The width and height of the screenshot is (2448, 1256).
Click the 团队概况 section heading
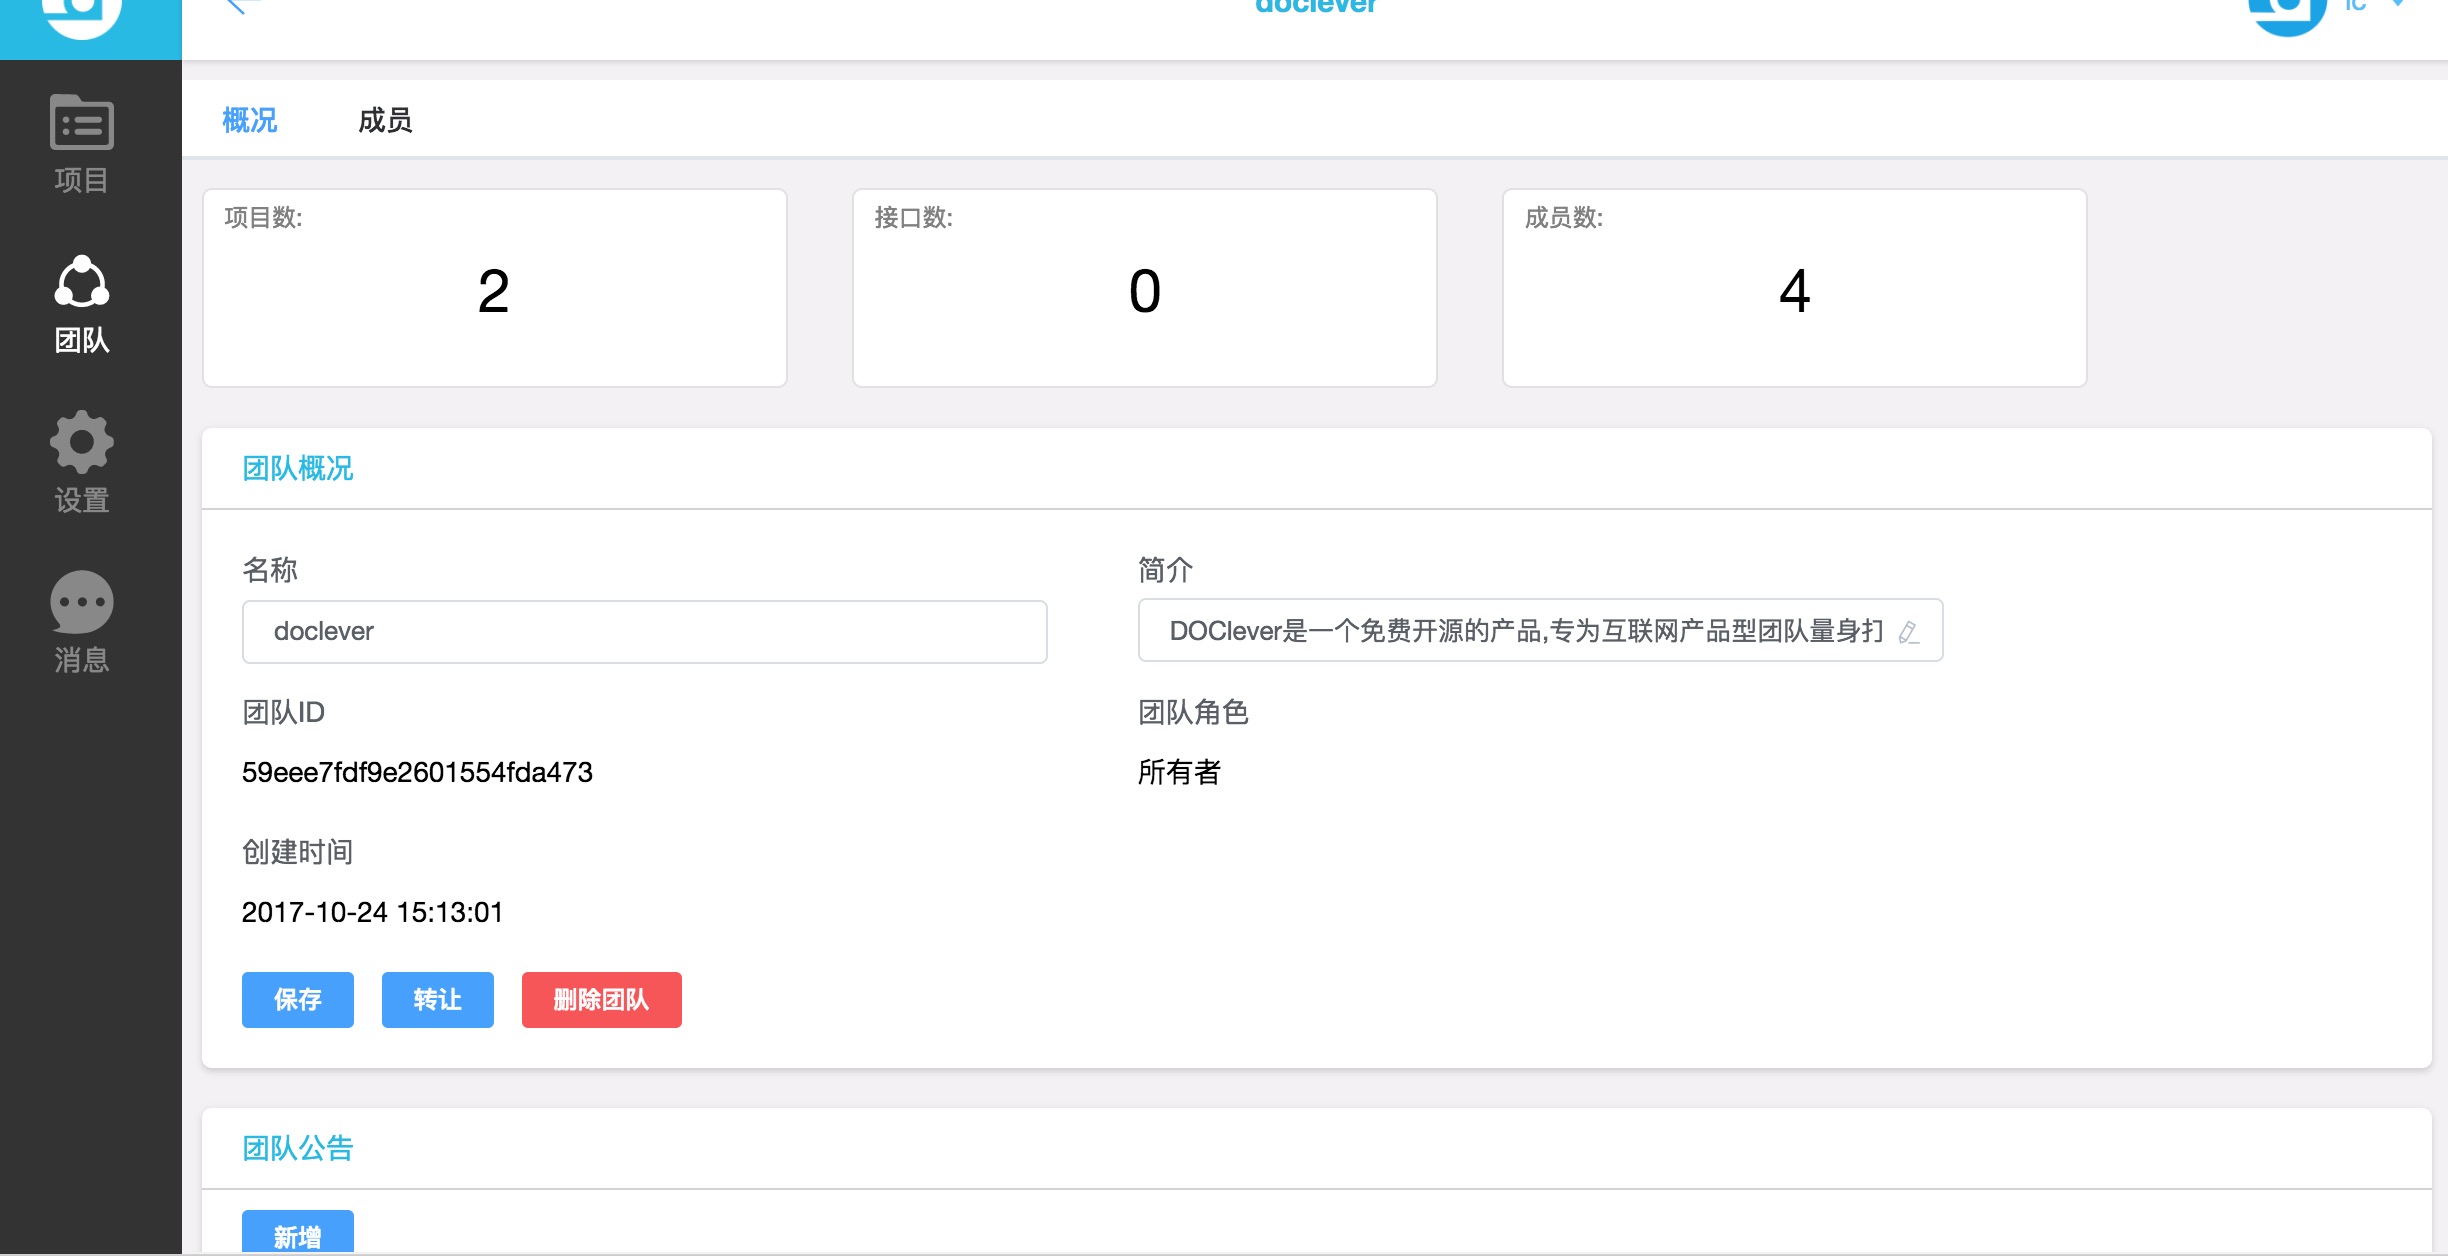298,468
